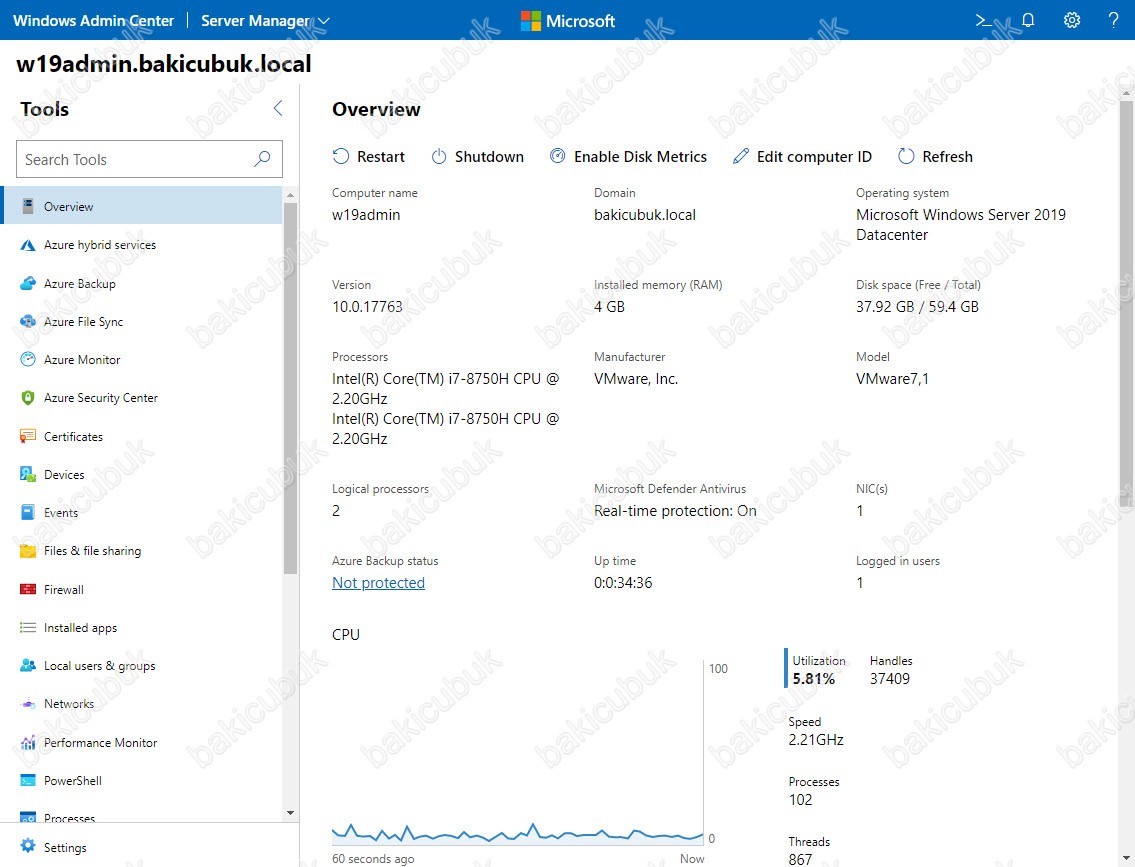
Task: Click the Azure Security Center shield icon
Action: pos(28,397)
